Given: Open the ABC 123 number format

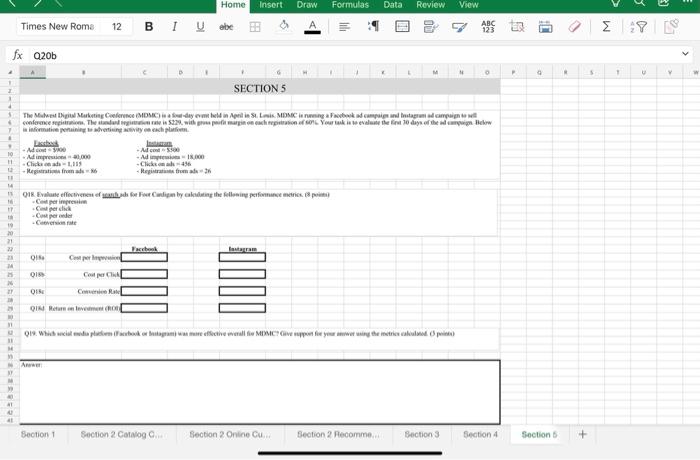Looking at the screenshot, I should point(488,26).
